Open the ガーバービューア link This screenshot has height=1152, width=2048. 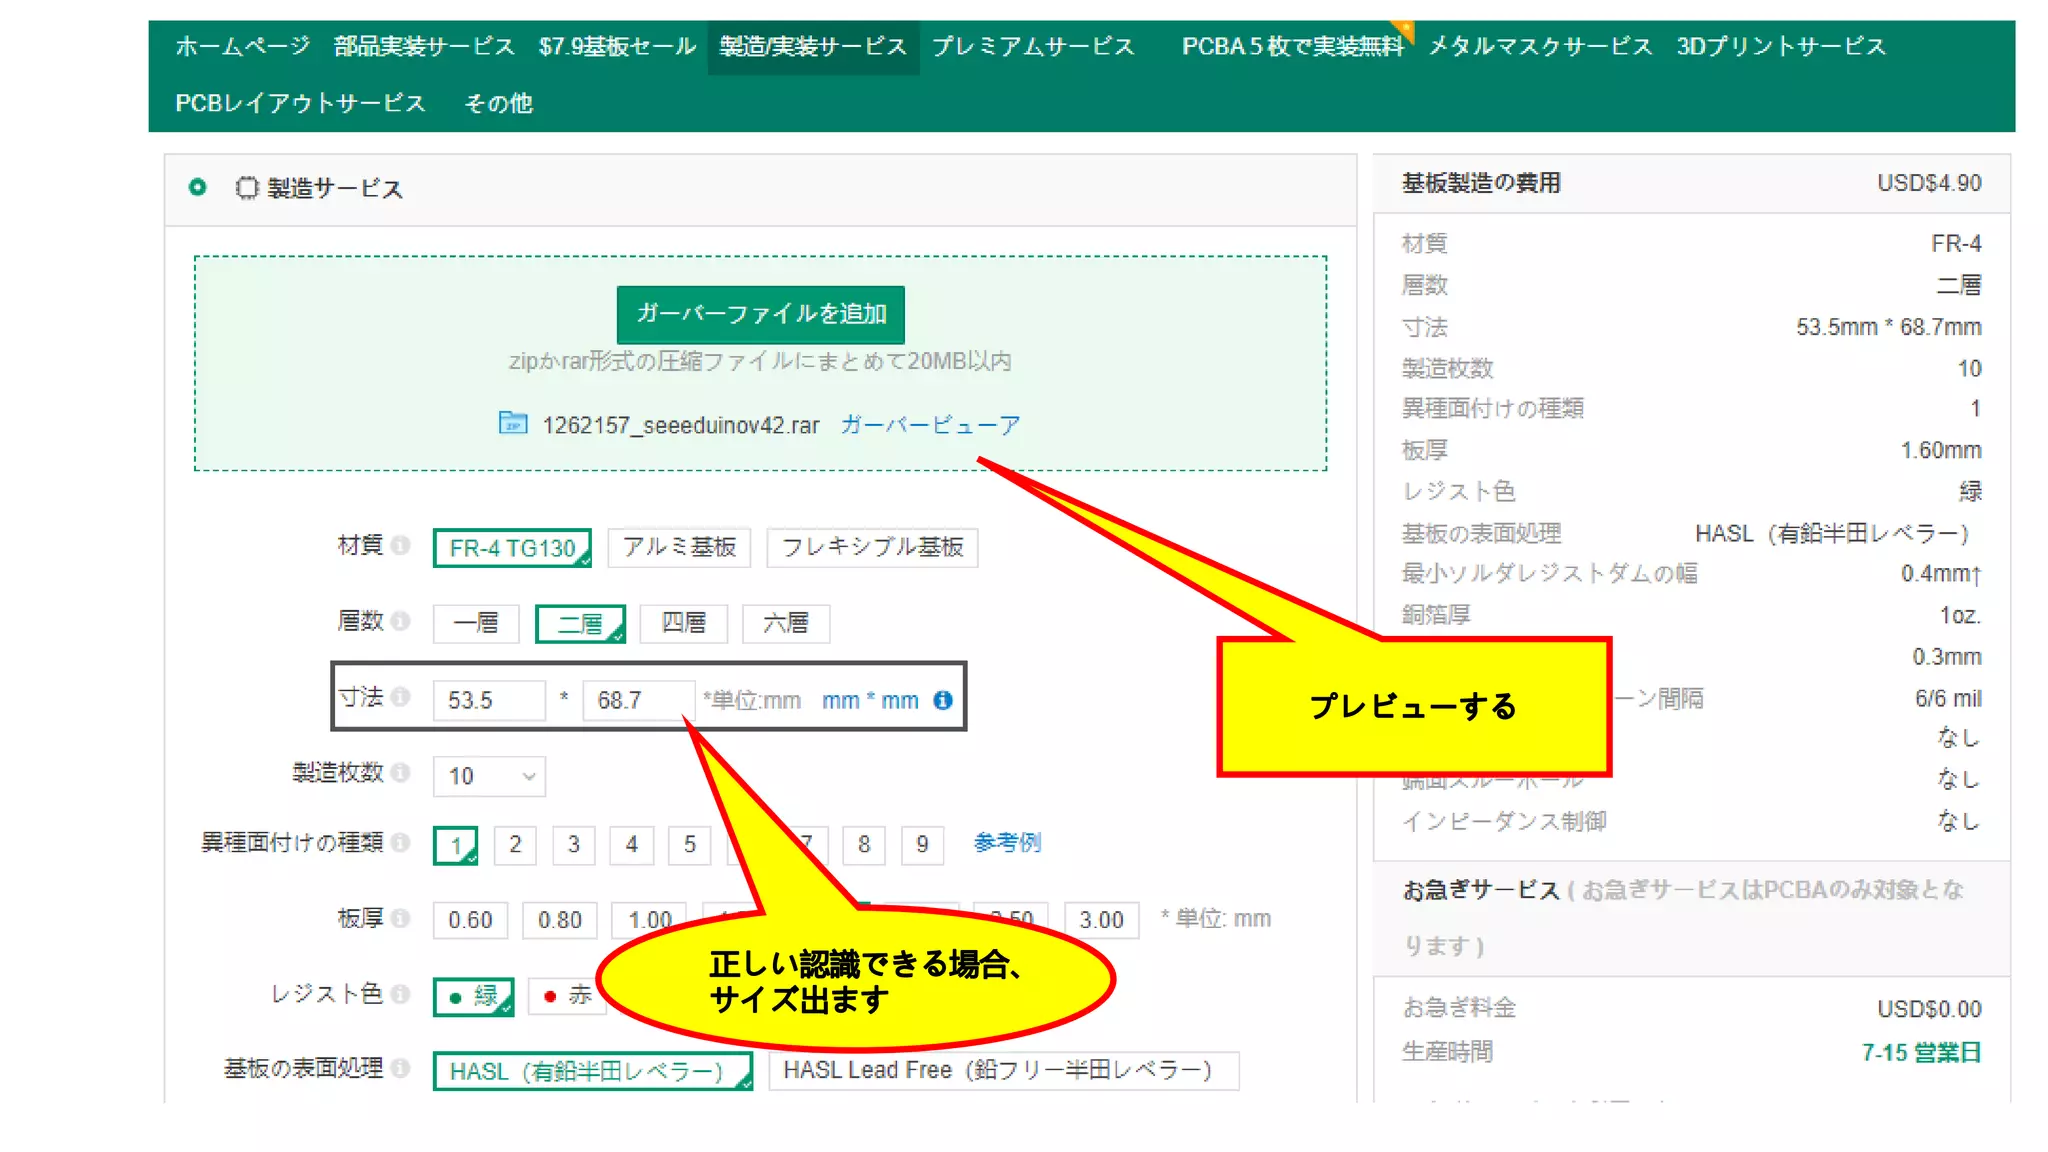pyautogui.click(x=930, y=425)
